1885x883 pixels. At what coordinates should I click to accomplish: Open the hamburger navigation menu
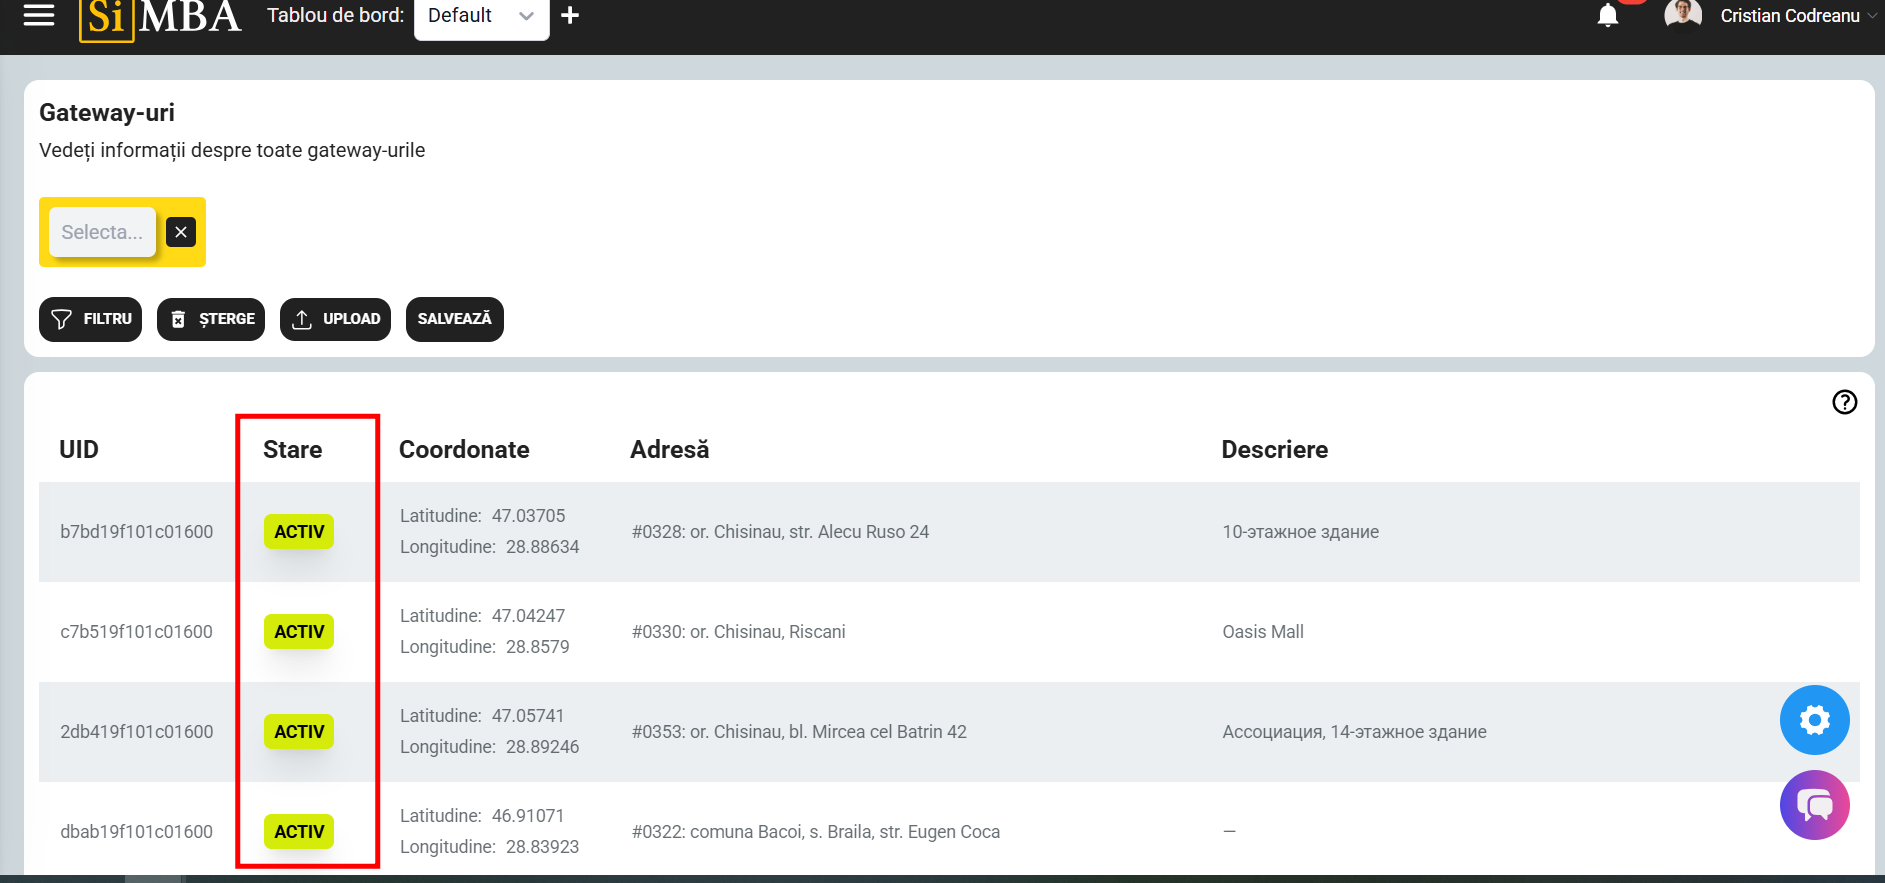[x=38, y=15]
